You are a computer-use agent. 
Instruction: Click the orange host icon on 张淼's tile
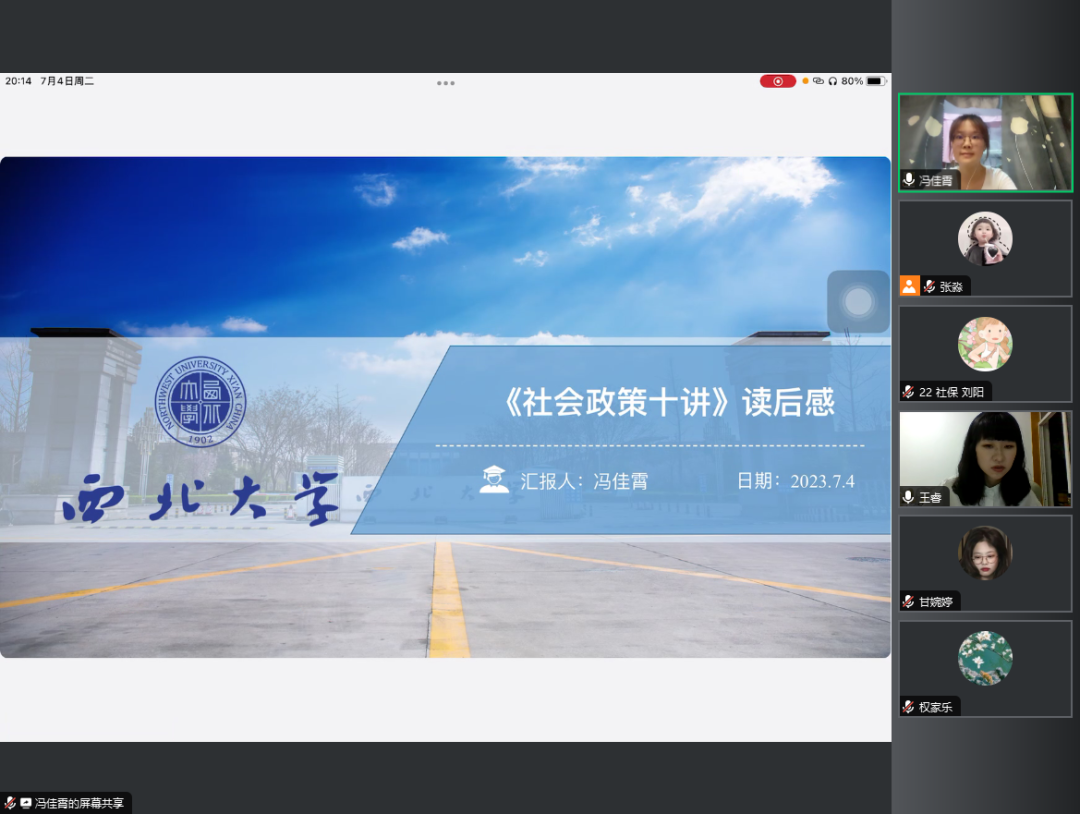(x=909, y=286)
